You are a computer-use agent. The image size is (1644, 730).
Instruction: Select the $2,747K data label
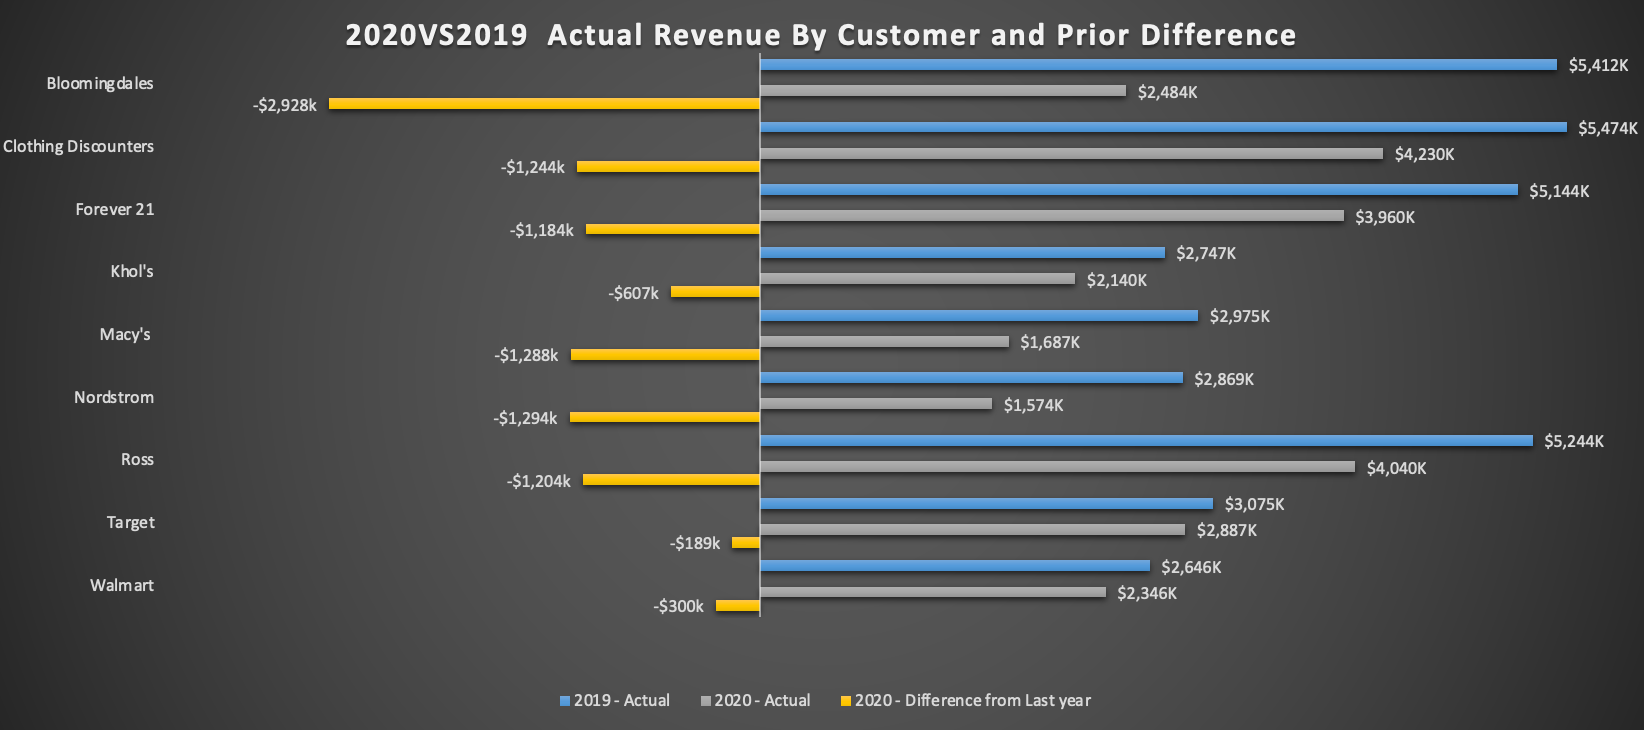[x=1206, y=253]
